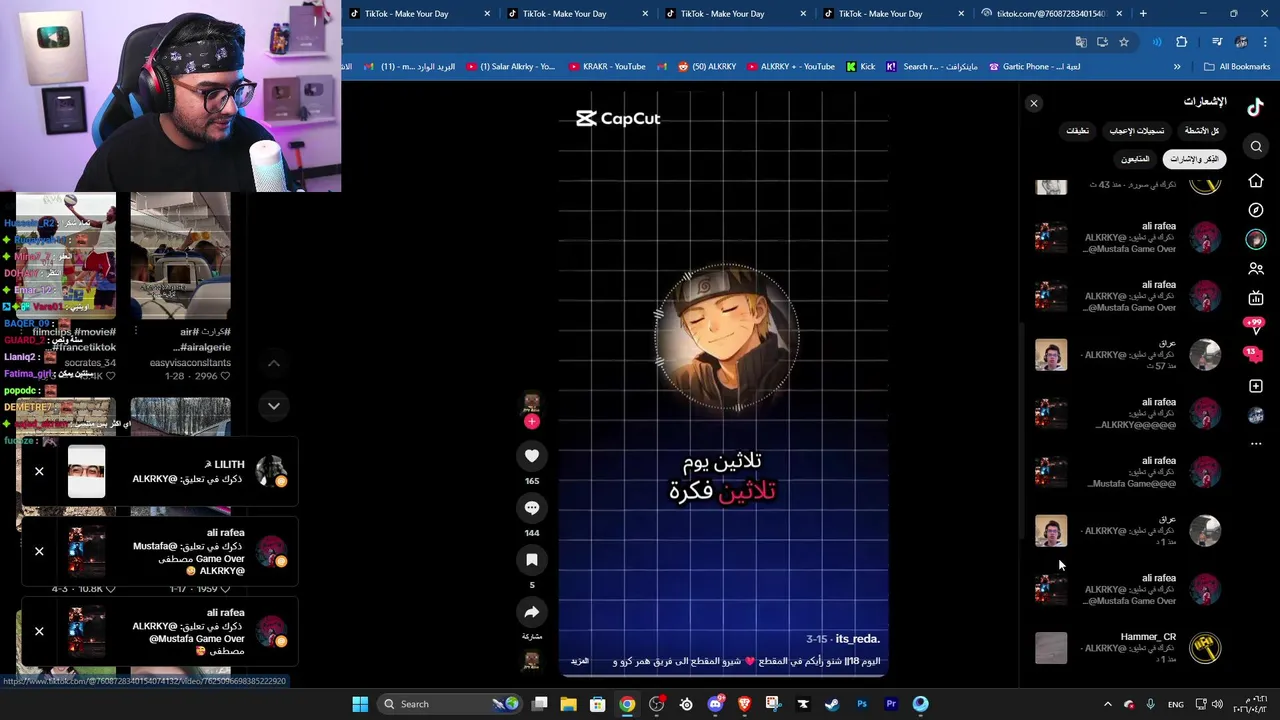Click the upload plus icon in sidebar
Image resolution: width=1280 pixels, height=720 pixels.
[x=1256, y=386]
